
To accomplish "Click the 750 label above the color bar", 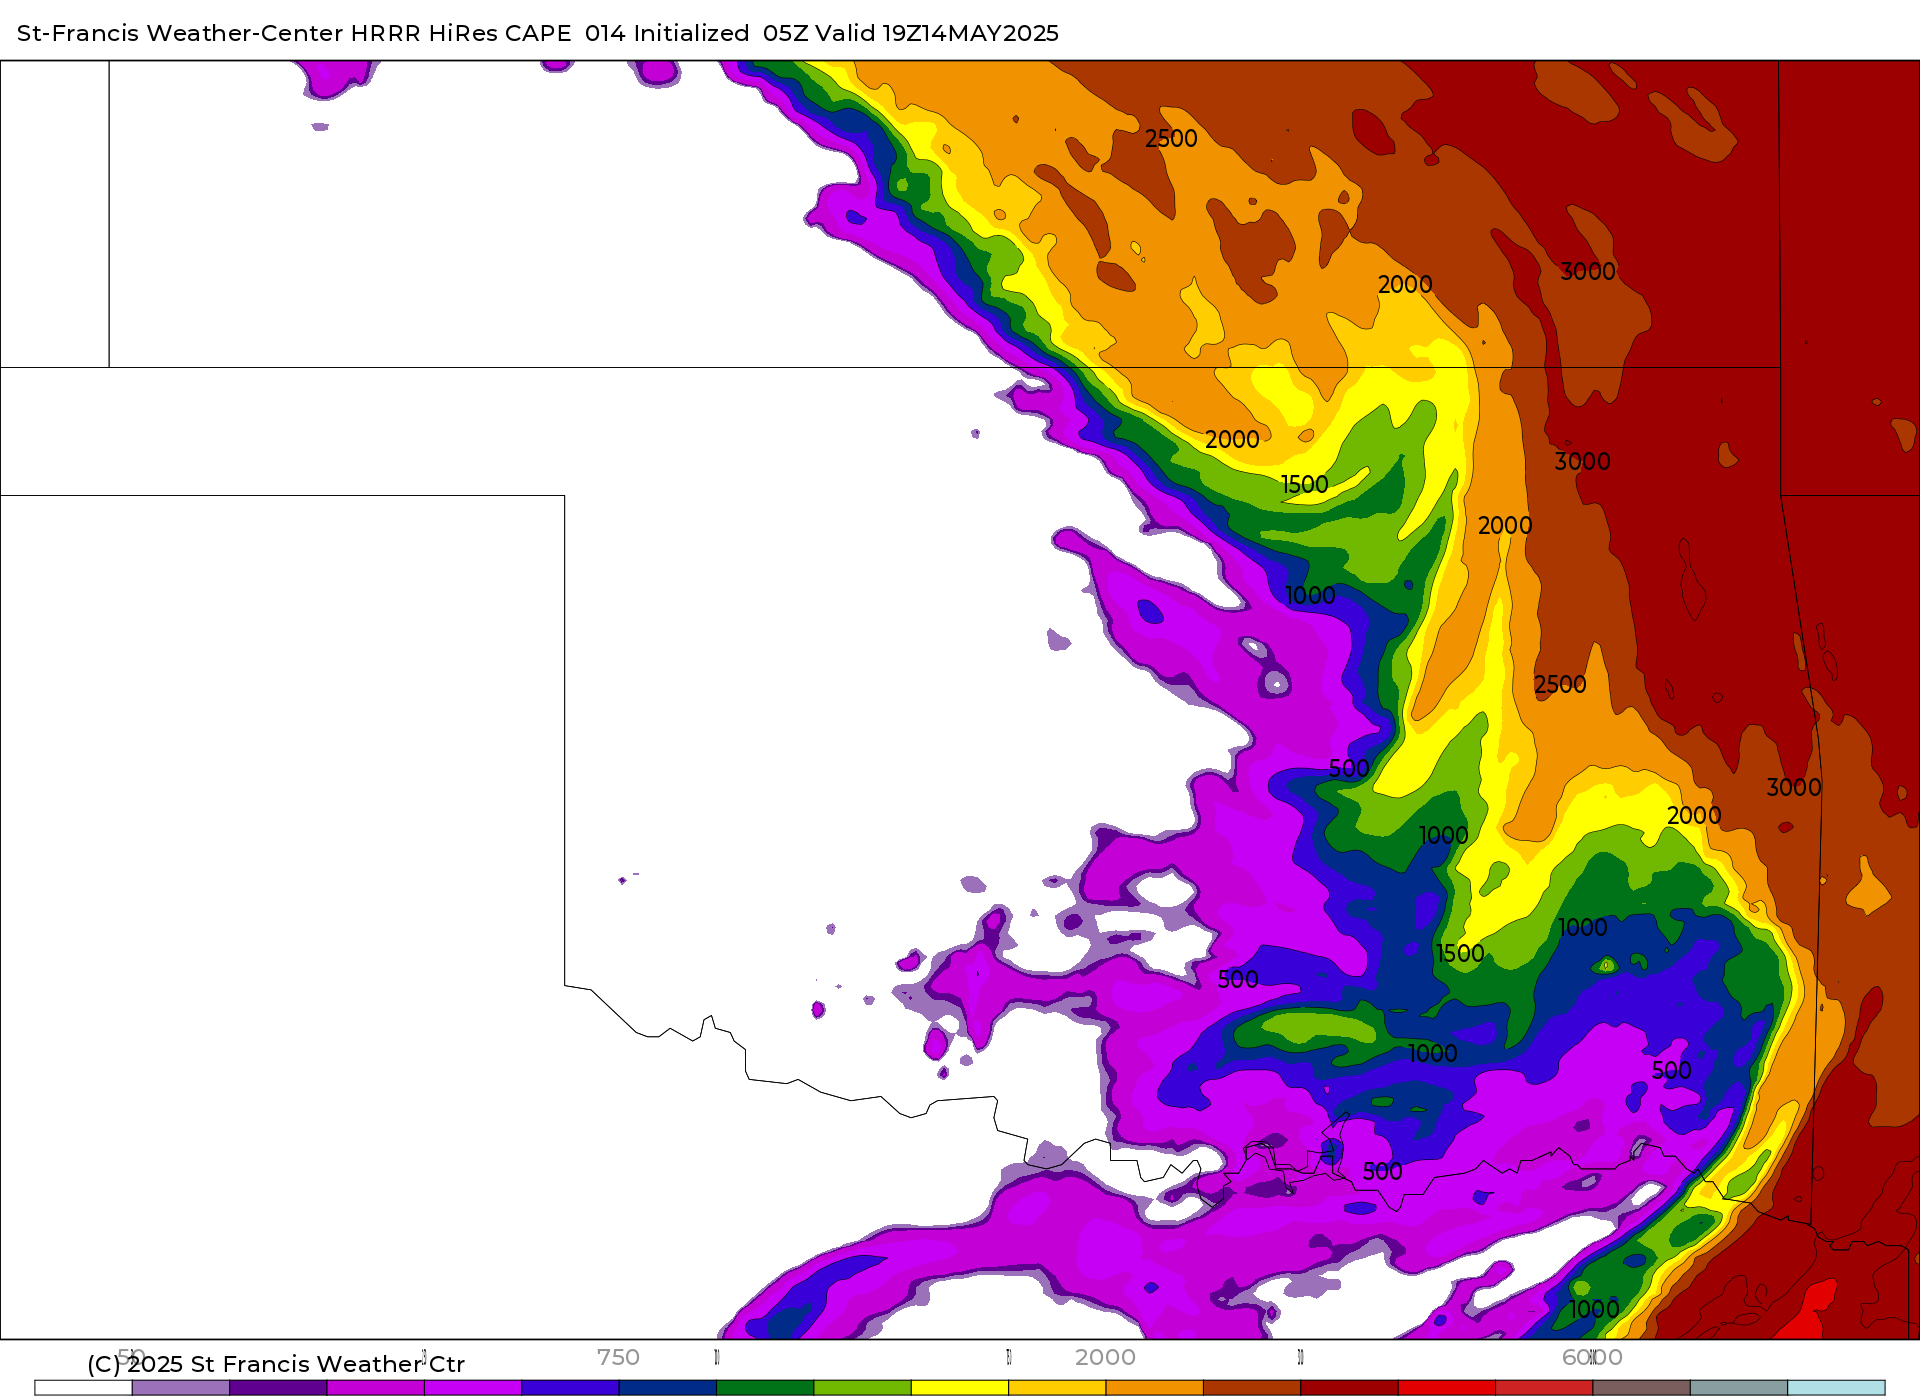I will click(618, 1357).
